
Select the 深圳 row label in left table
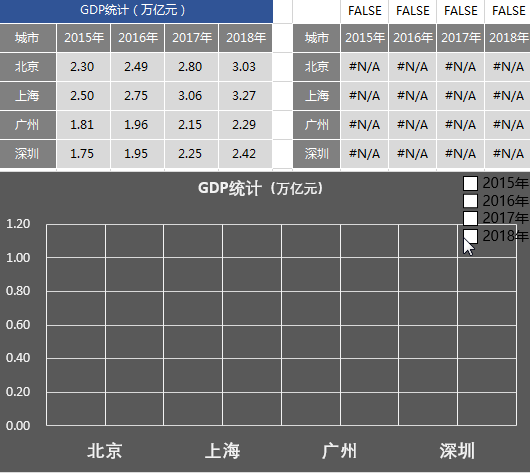(x=28, y=154)
